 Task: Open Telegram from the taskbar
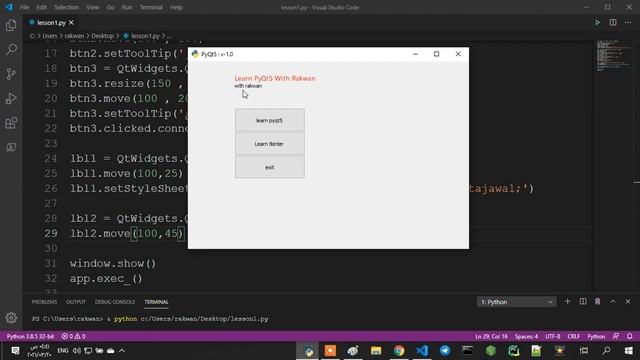click(445, 351)
